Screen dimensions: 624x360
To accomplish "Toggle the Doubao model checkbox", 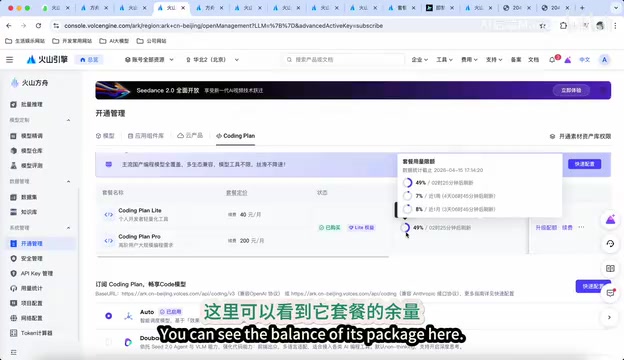I will pyautogui.click(x=108, y=342).
